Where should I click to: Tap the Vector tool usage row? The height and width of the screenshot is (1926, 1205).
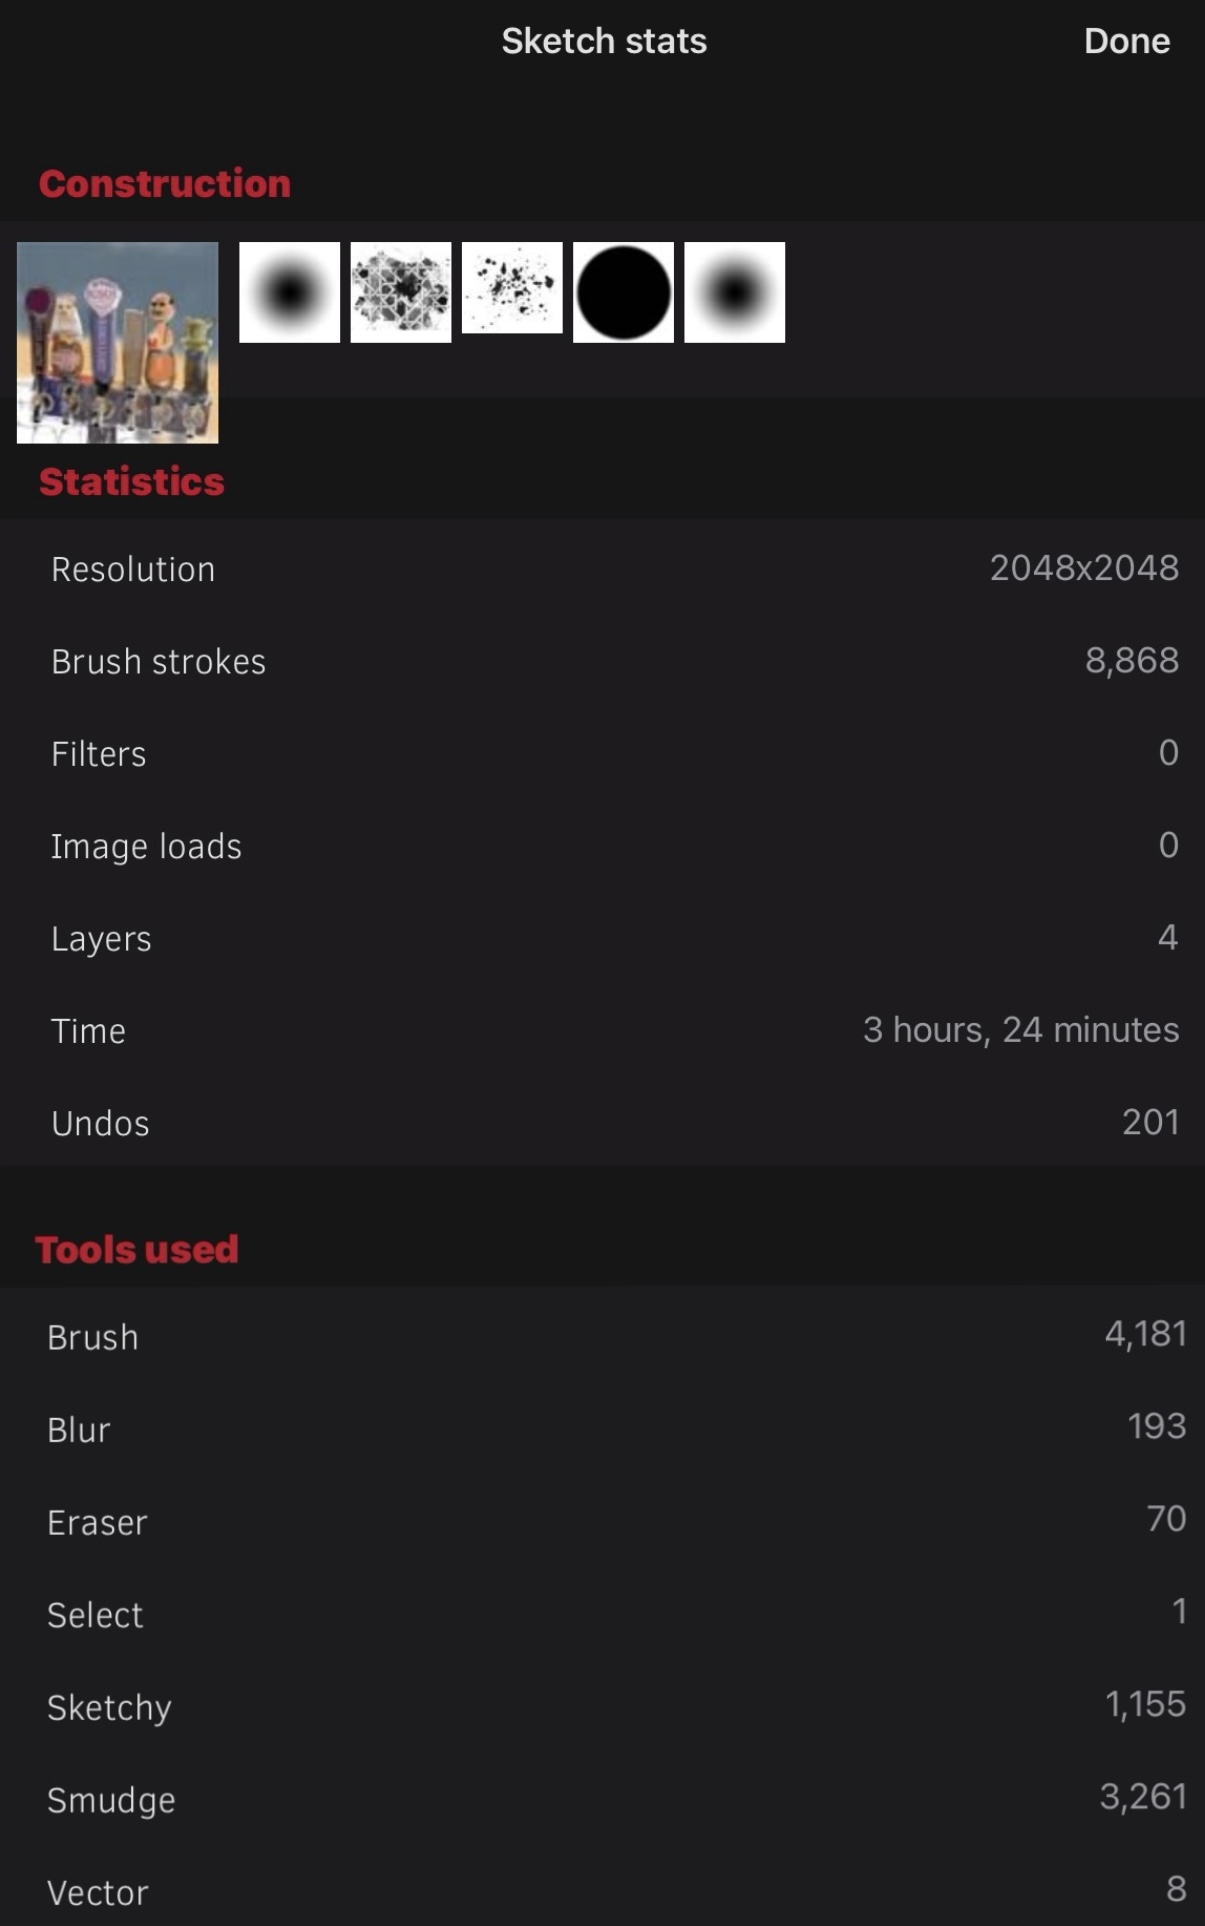click(x=602, y=1891)
